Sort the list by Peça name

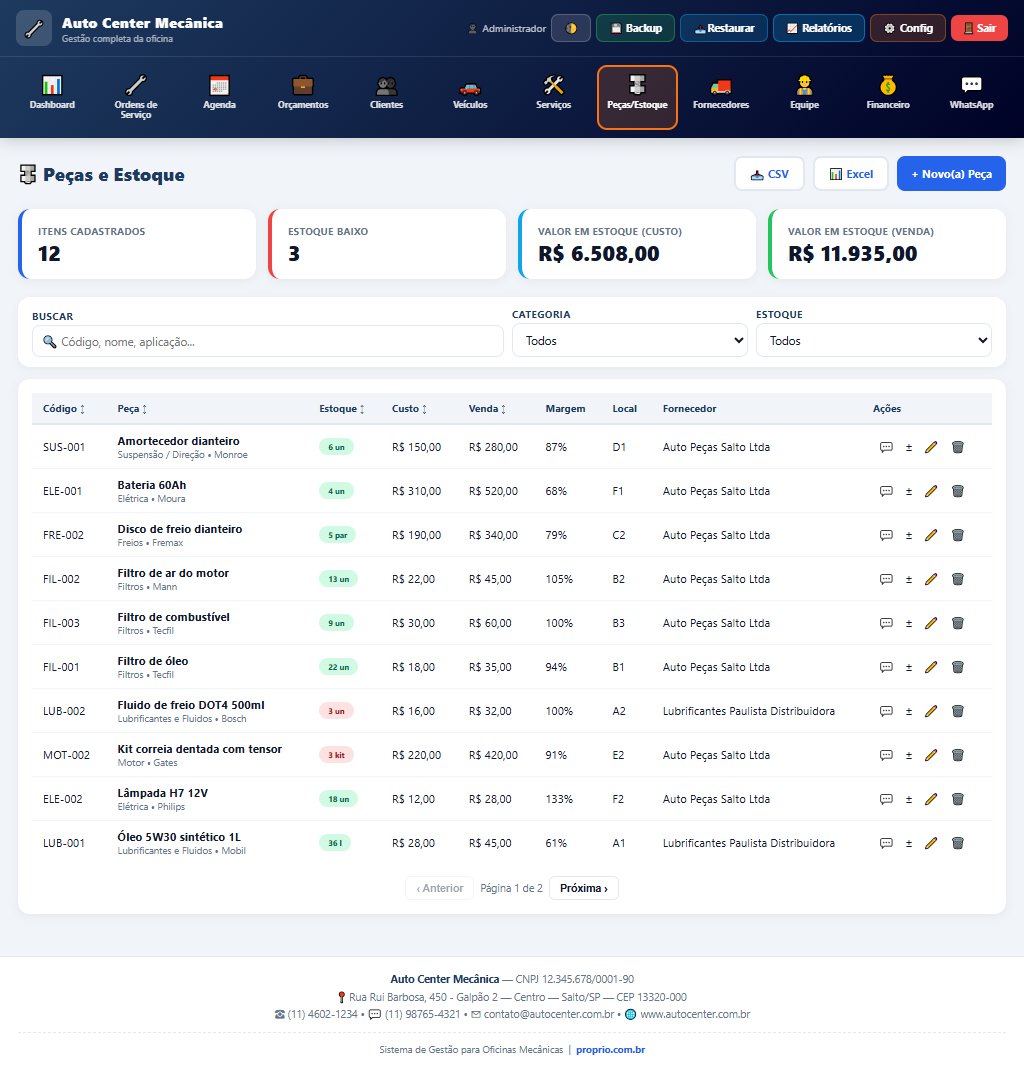tap(132, 409)
